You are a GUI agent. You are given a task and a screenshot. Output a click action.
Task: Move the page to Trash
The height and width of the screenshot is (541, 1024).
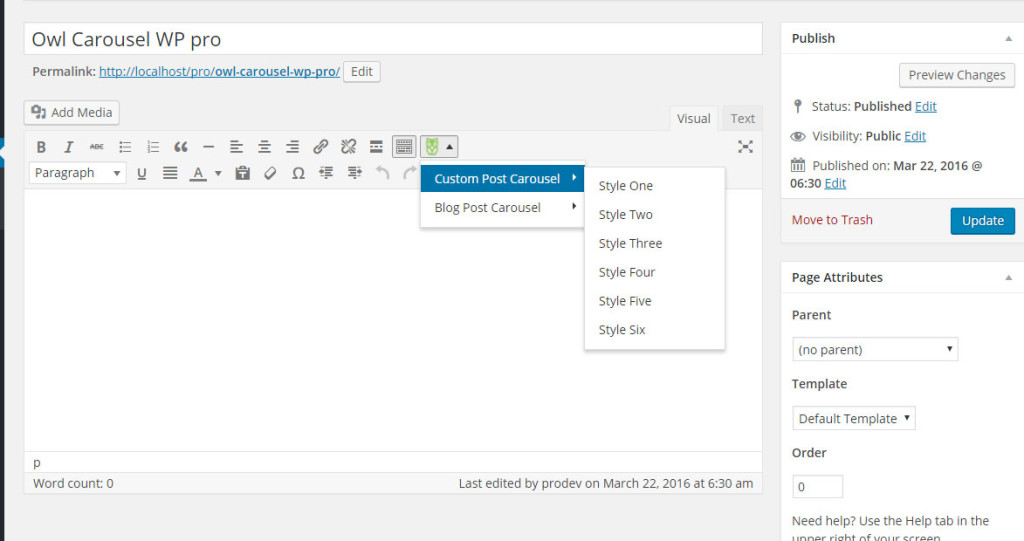(x=832, y=220)
